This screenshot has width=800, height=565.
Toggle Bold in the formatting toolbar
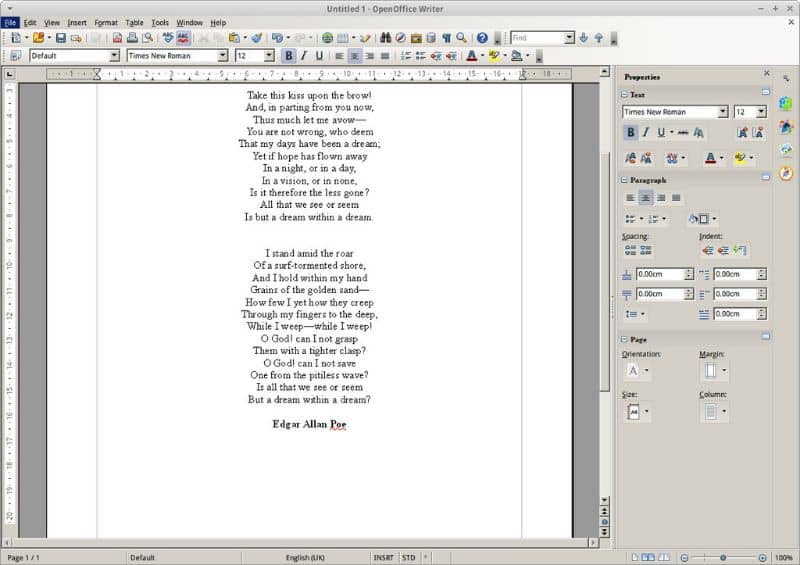coord(288,56)
